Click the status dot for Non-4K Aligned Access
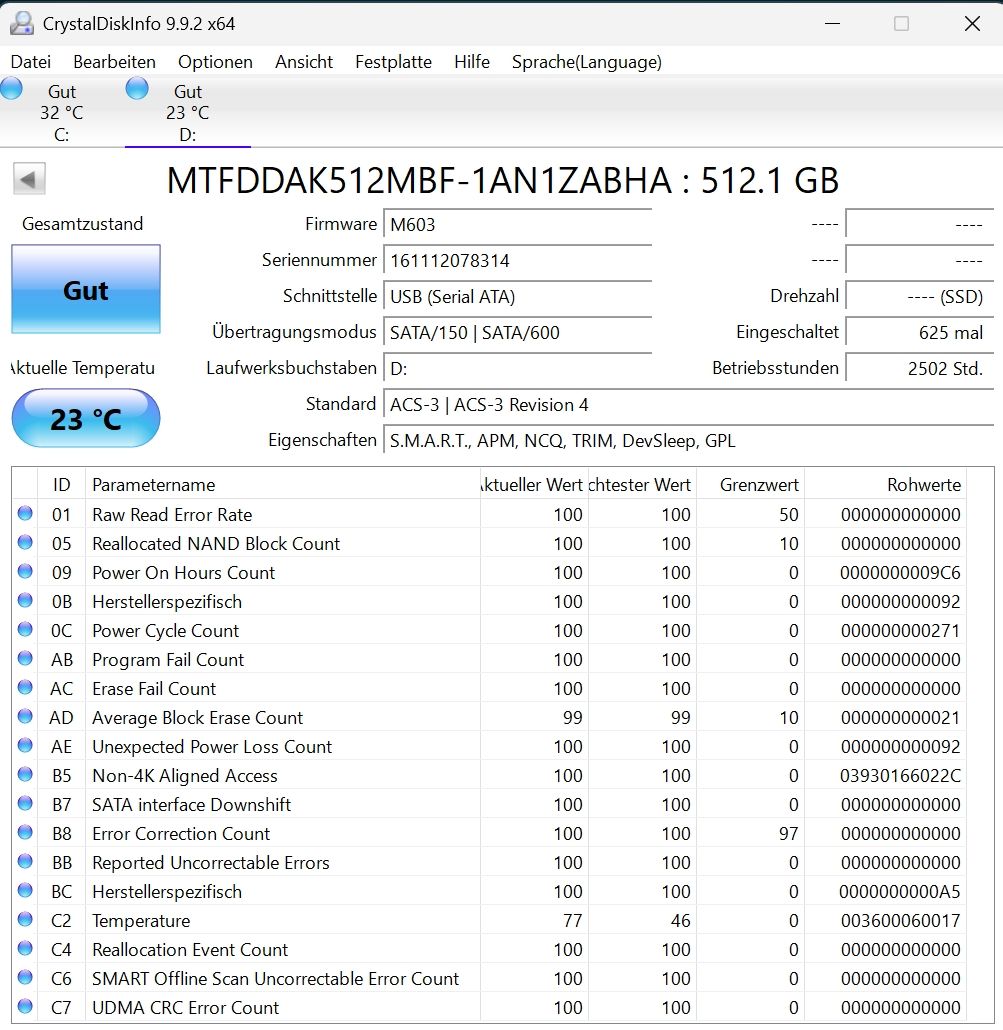 tap(25, 774)
